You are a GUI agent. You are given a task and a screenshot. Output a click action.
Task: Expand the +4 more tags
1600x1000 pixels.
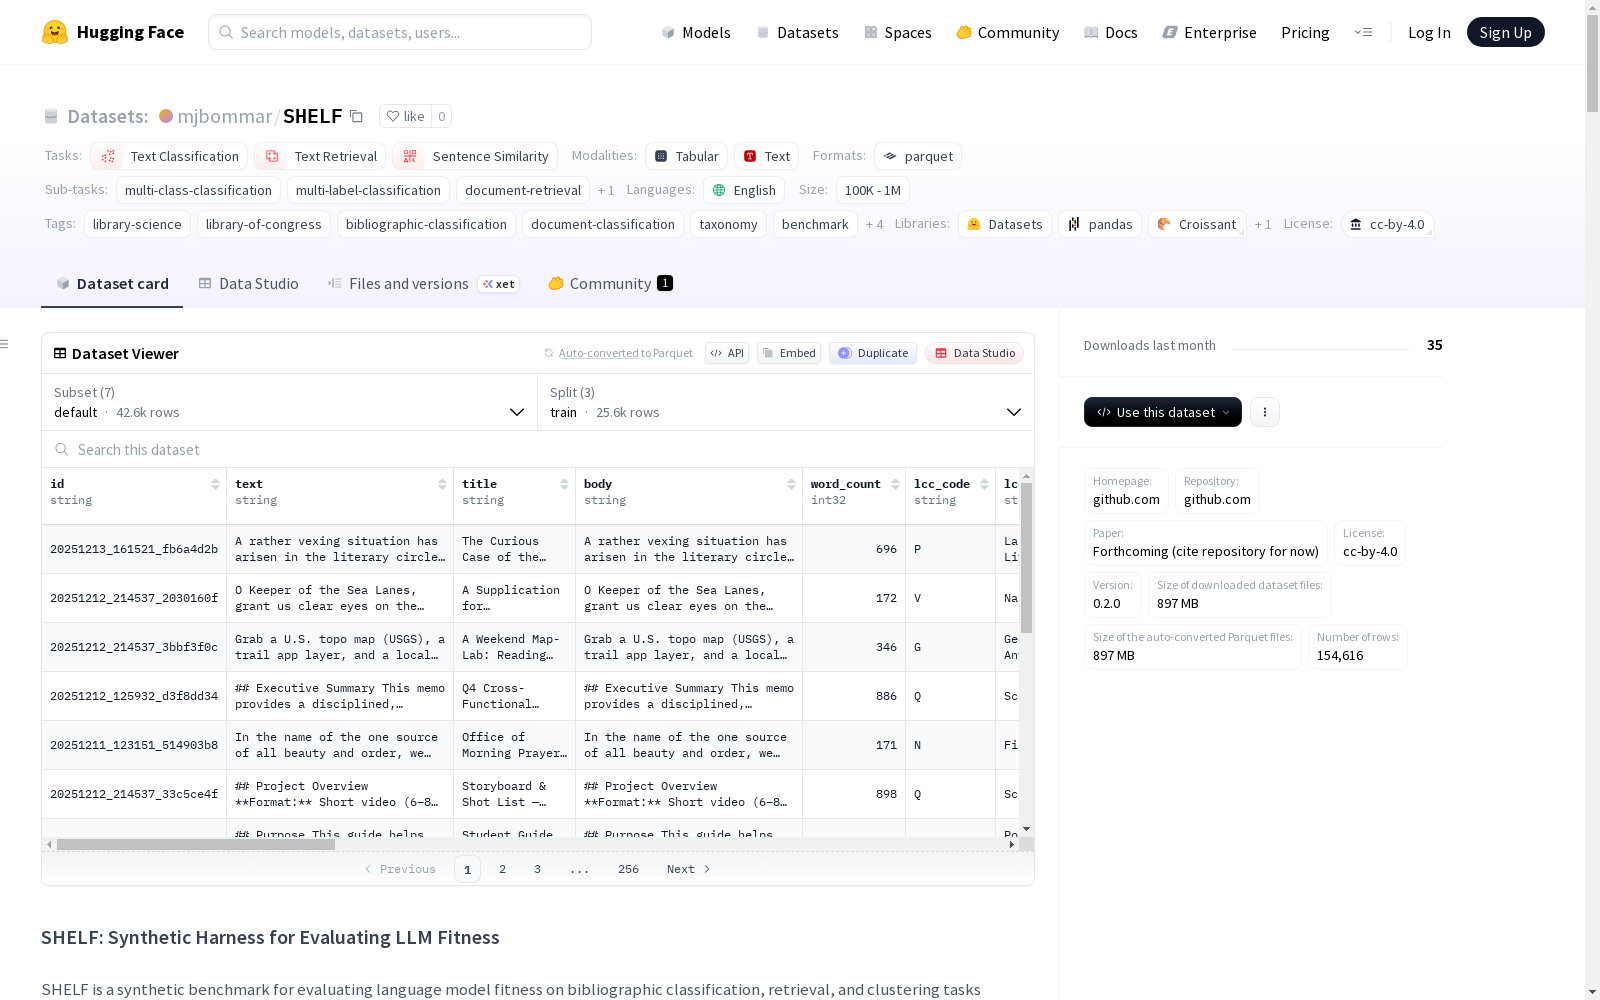click(x=874, y=224)
